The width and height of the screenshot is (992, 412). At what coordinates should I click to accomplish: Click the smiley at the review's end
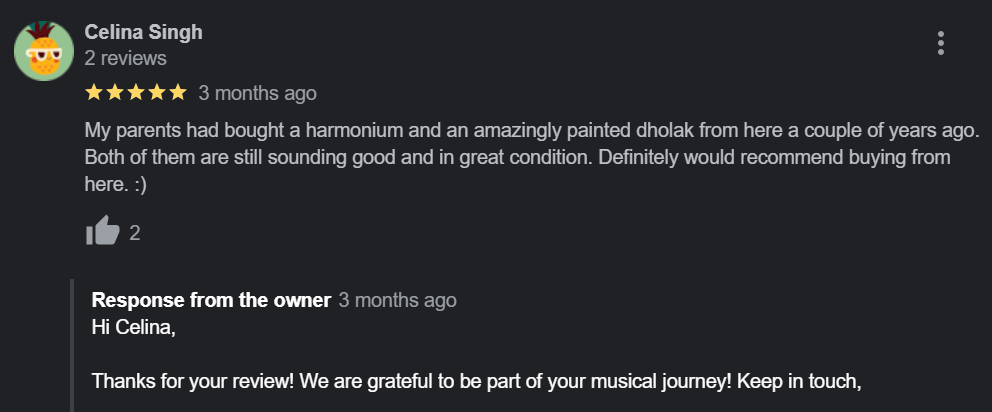pyautogui.click(x=138, y=185)
